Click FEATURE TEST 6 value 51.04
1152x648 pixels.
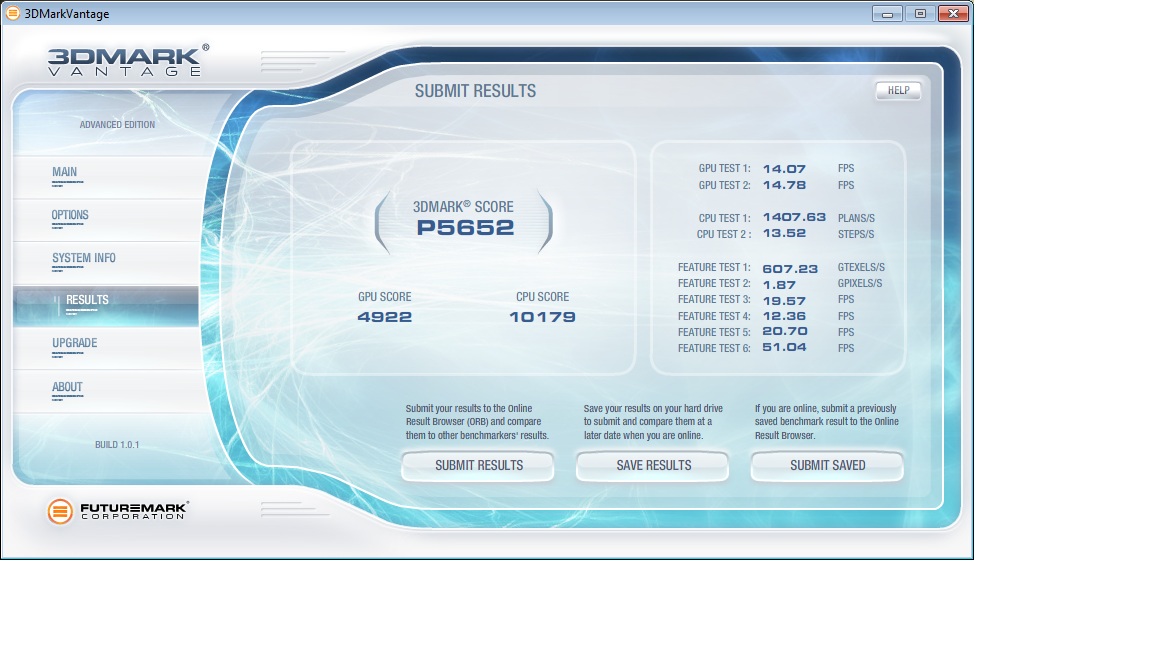coord(784,348)
